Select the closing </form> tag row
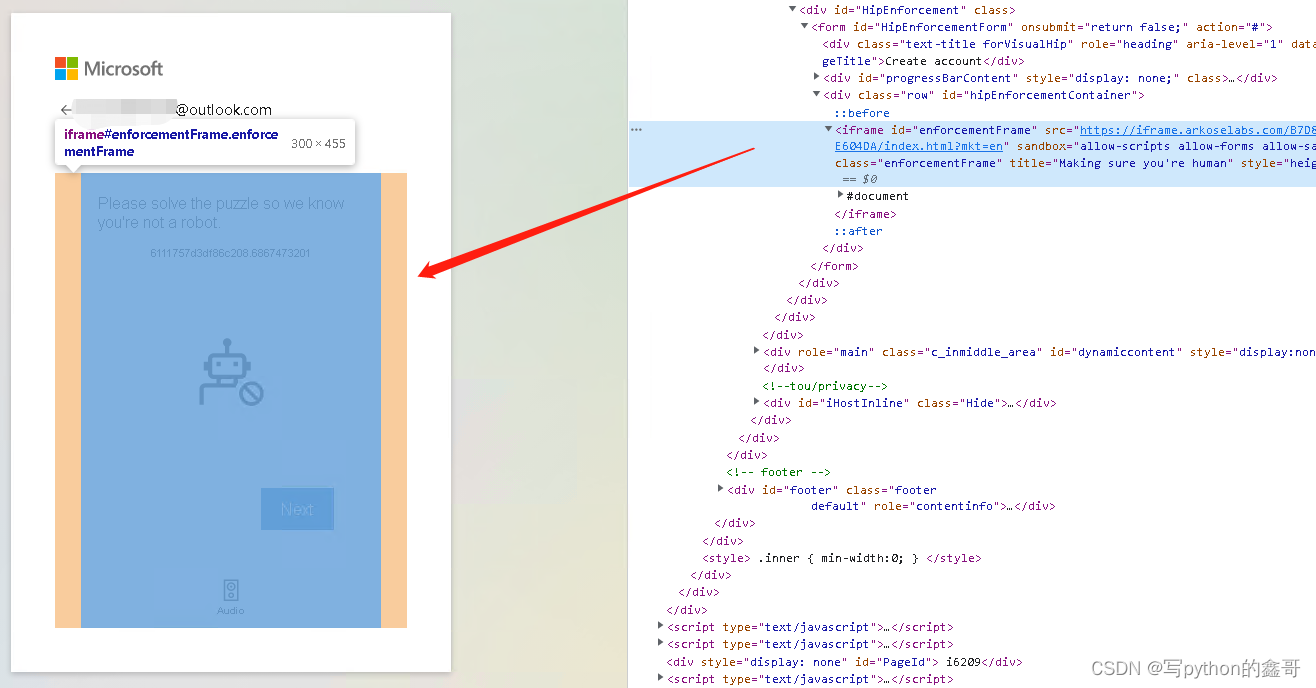This screenshot has height=688, width=1316. pyautogui.click(x=834, y=266)
